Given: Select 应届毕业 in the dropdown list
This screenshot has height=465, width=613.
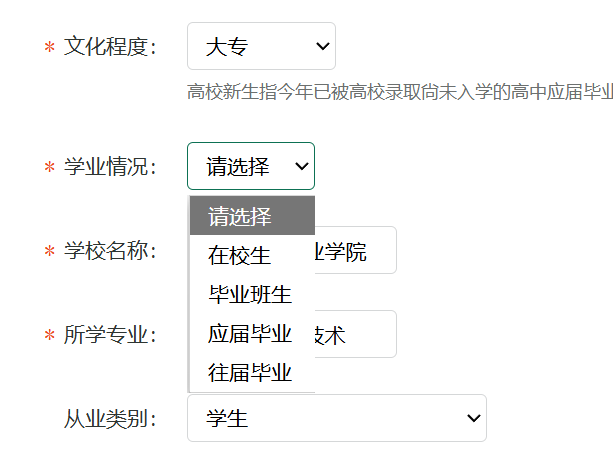Looking at the screenshot, I should pos(252,333).
